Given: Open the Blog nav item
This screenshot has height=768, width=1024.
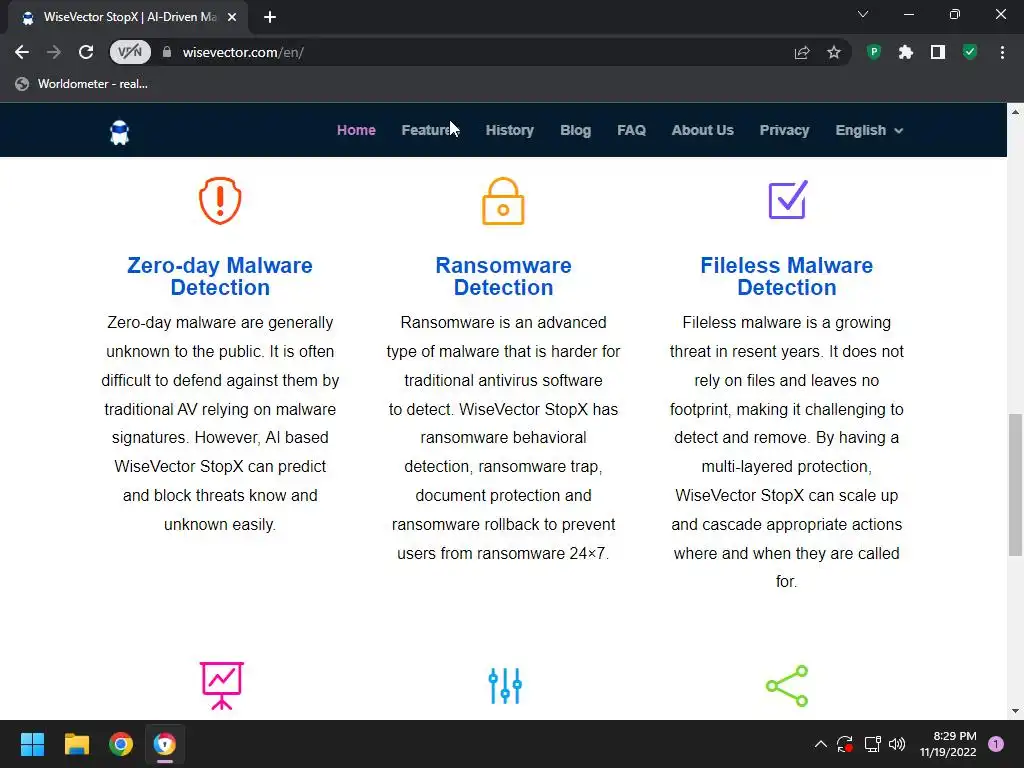Looking at the screenshot, I should (575, 130).
